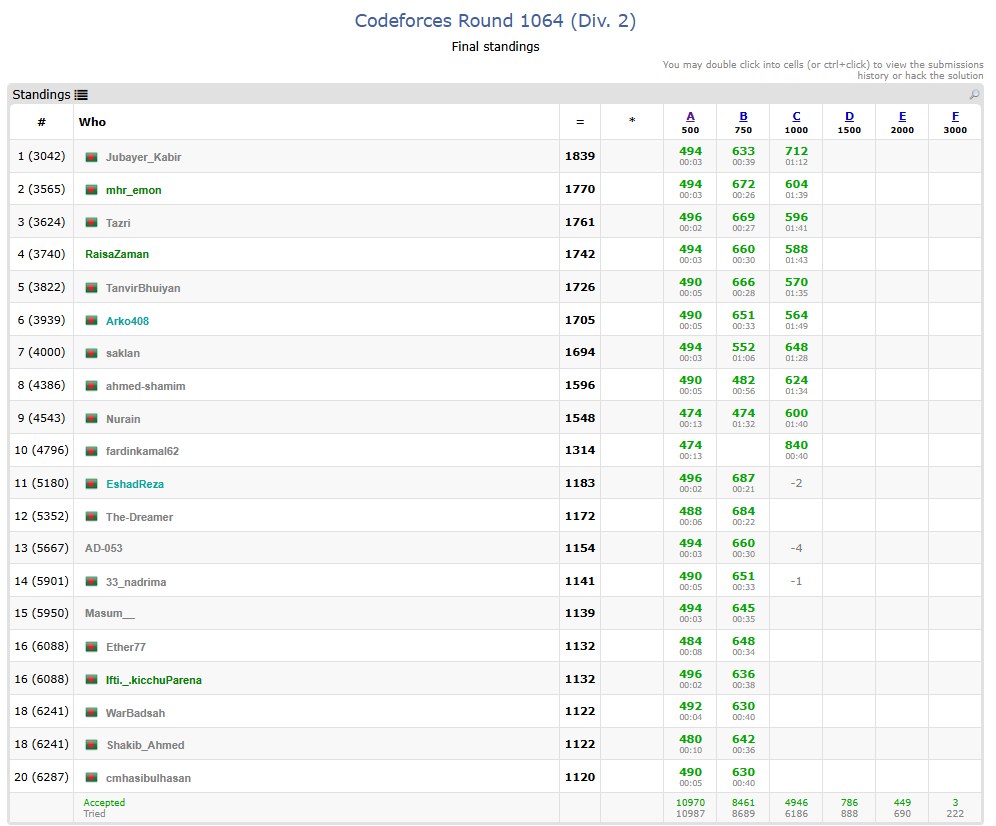Click fardinkamal62's problem C score 840

pos(796,445)
